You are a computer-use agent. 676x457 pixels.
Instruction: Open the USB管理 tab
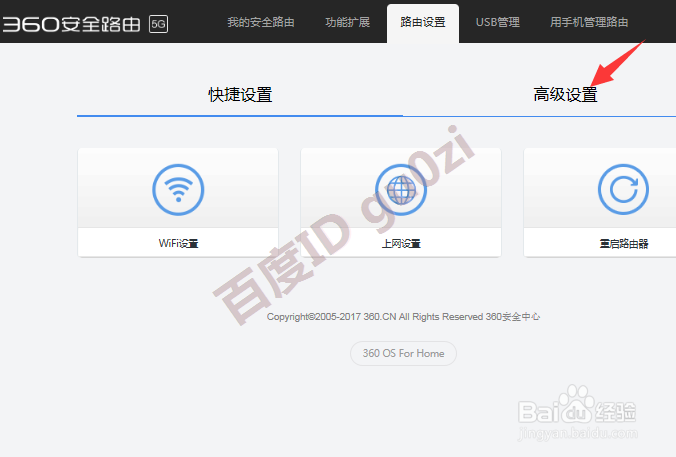tap(498, 22)
